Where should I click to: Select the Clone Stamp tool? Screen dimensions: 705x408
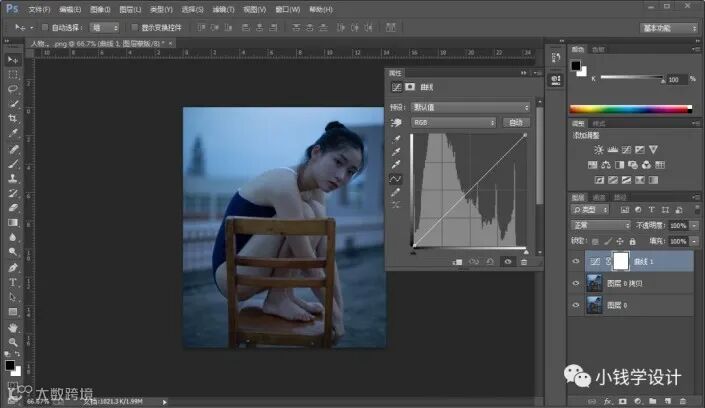(13, 178)
